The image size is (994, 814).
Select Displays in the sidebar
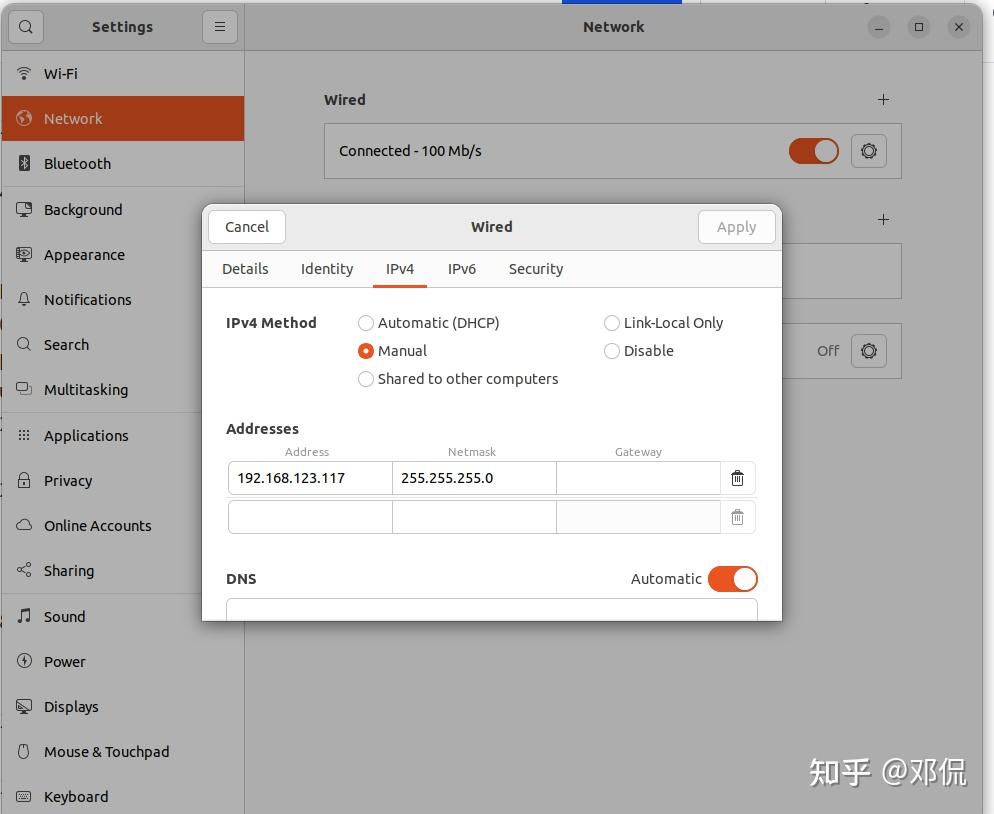pyautogui.click(x=71, y=706)
